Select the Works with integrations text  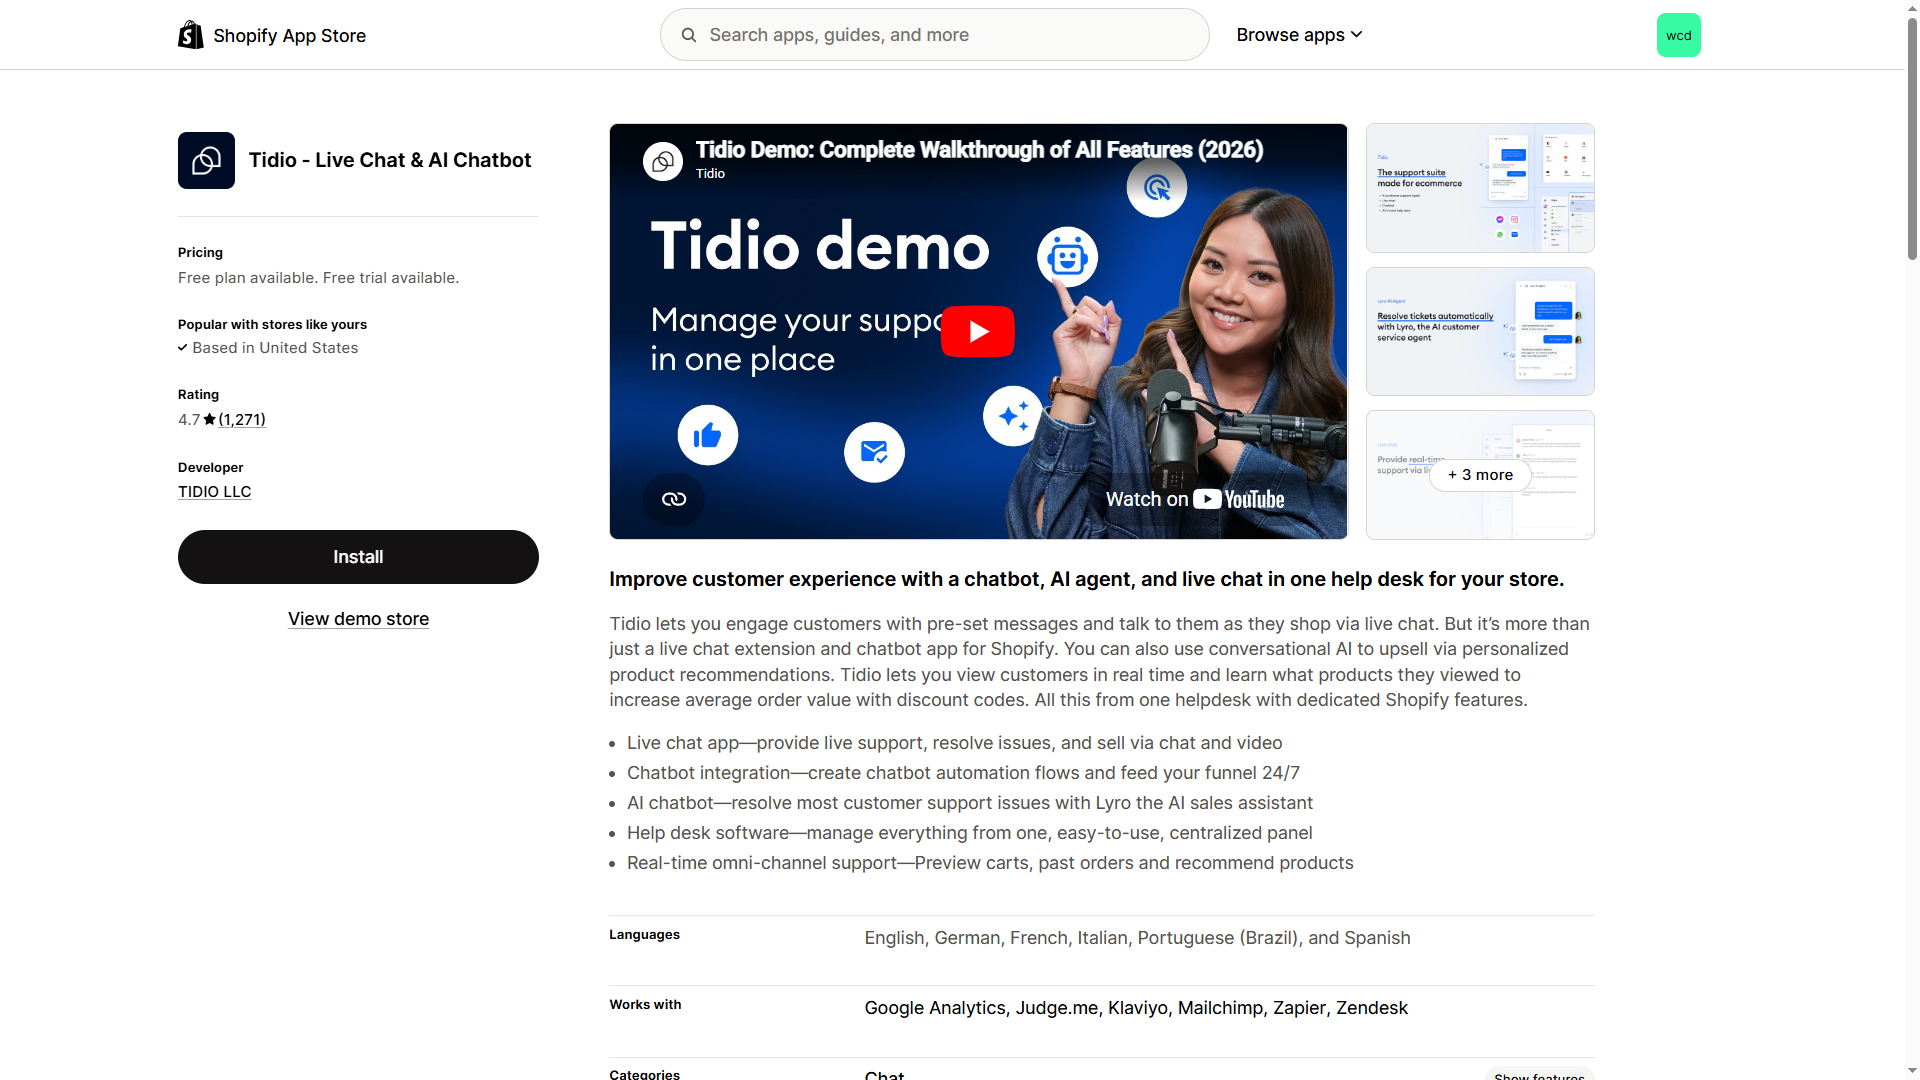(x=1136, y=1008)
